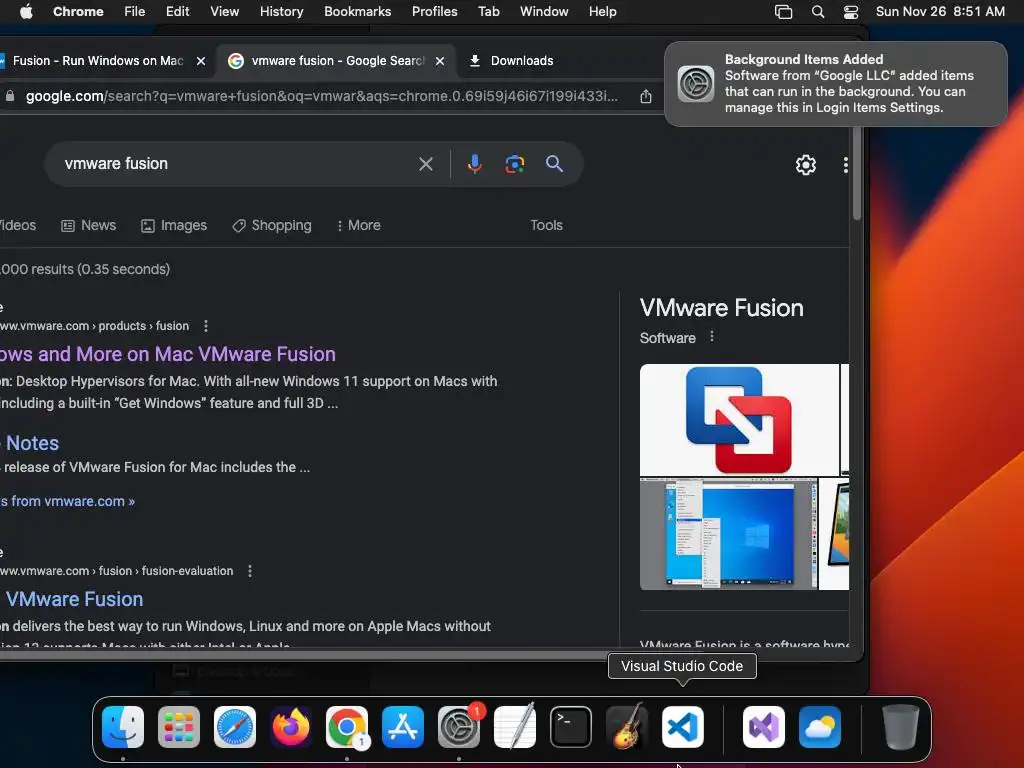Launch Firefox from the Dock
Screen dimensions: 1024x768
(291, 727)
